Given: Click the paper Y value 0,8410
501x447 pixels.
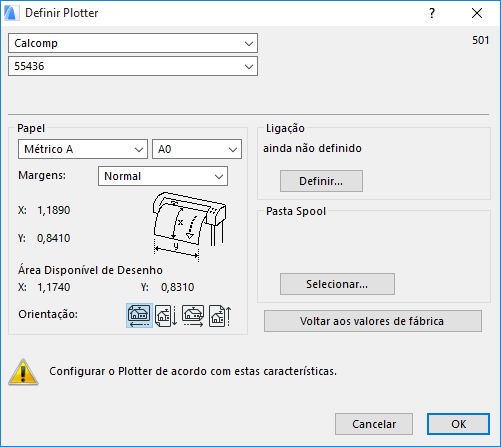Looking at the screenshot, I should coord(54,238).
